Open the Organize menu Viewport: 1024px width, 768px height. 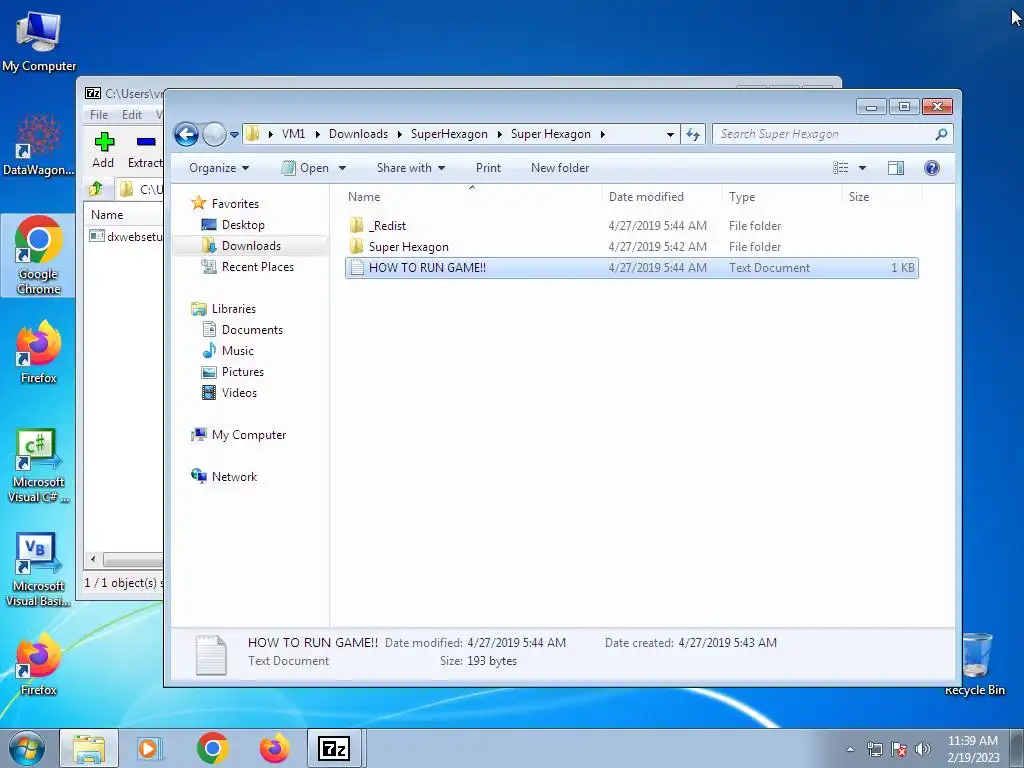pyautogui.click(x=219, y=168)
